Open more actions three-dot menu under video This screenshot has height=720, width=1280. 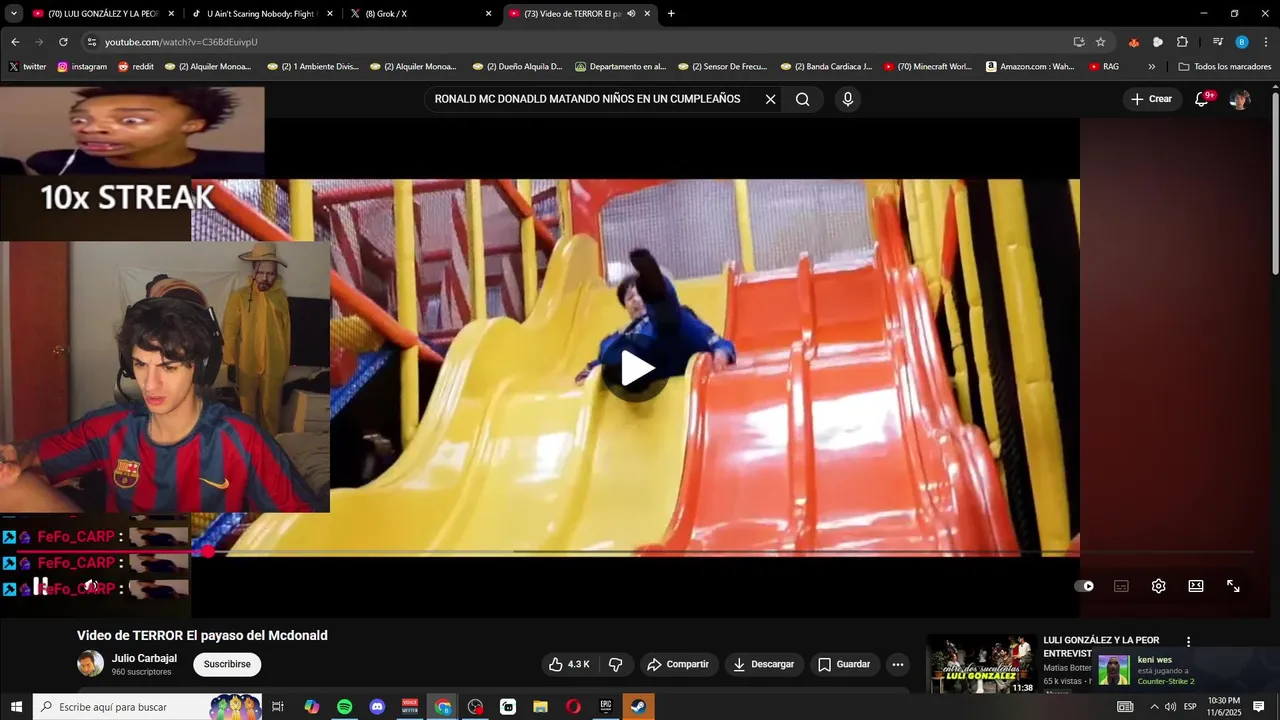[898, 664]
